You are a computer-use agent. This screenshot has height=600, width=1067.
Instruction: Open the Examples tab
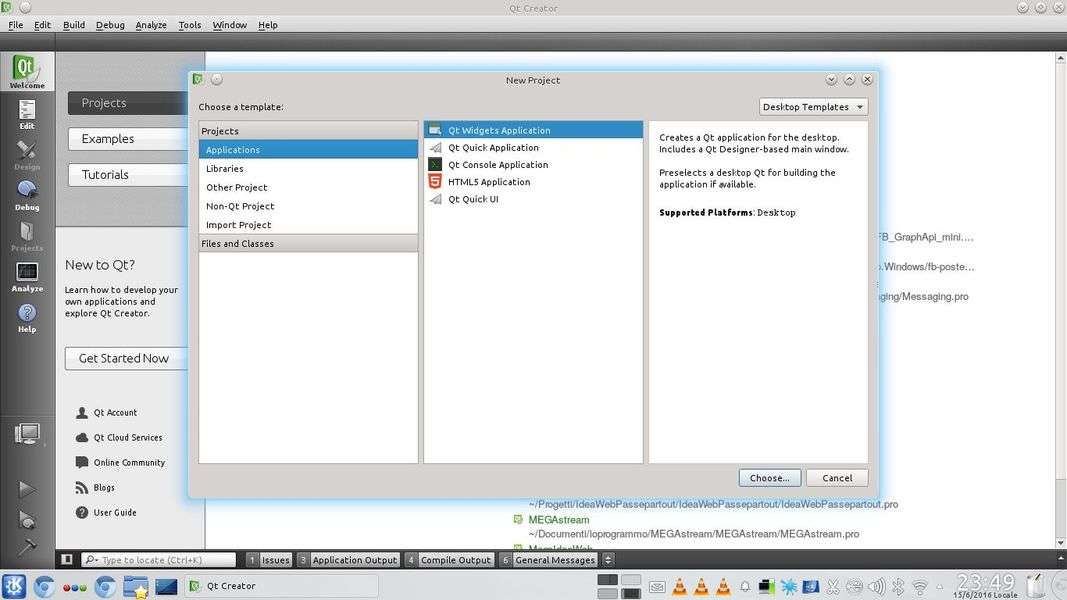pos(128,139)
